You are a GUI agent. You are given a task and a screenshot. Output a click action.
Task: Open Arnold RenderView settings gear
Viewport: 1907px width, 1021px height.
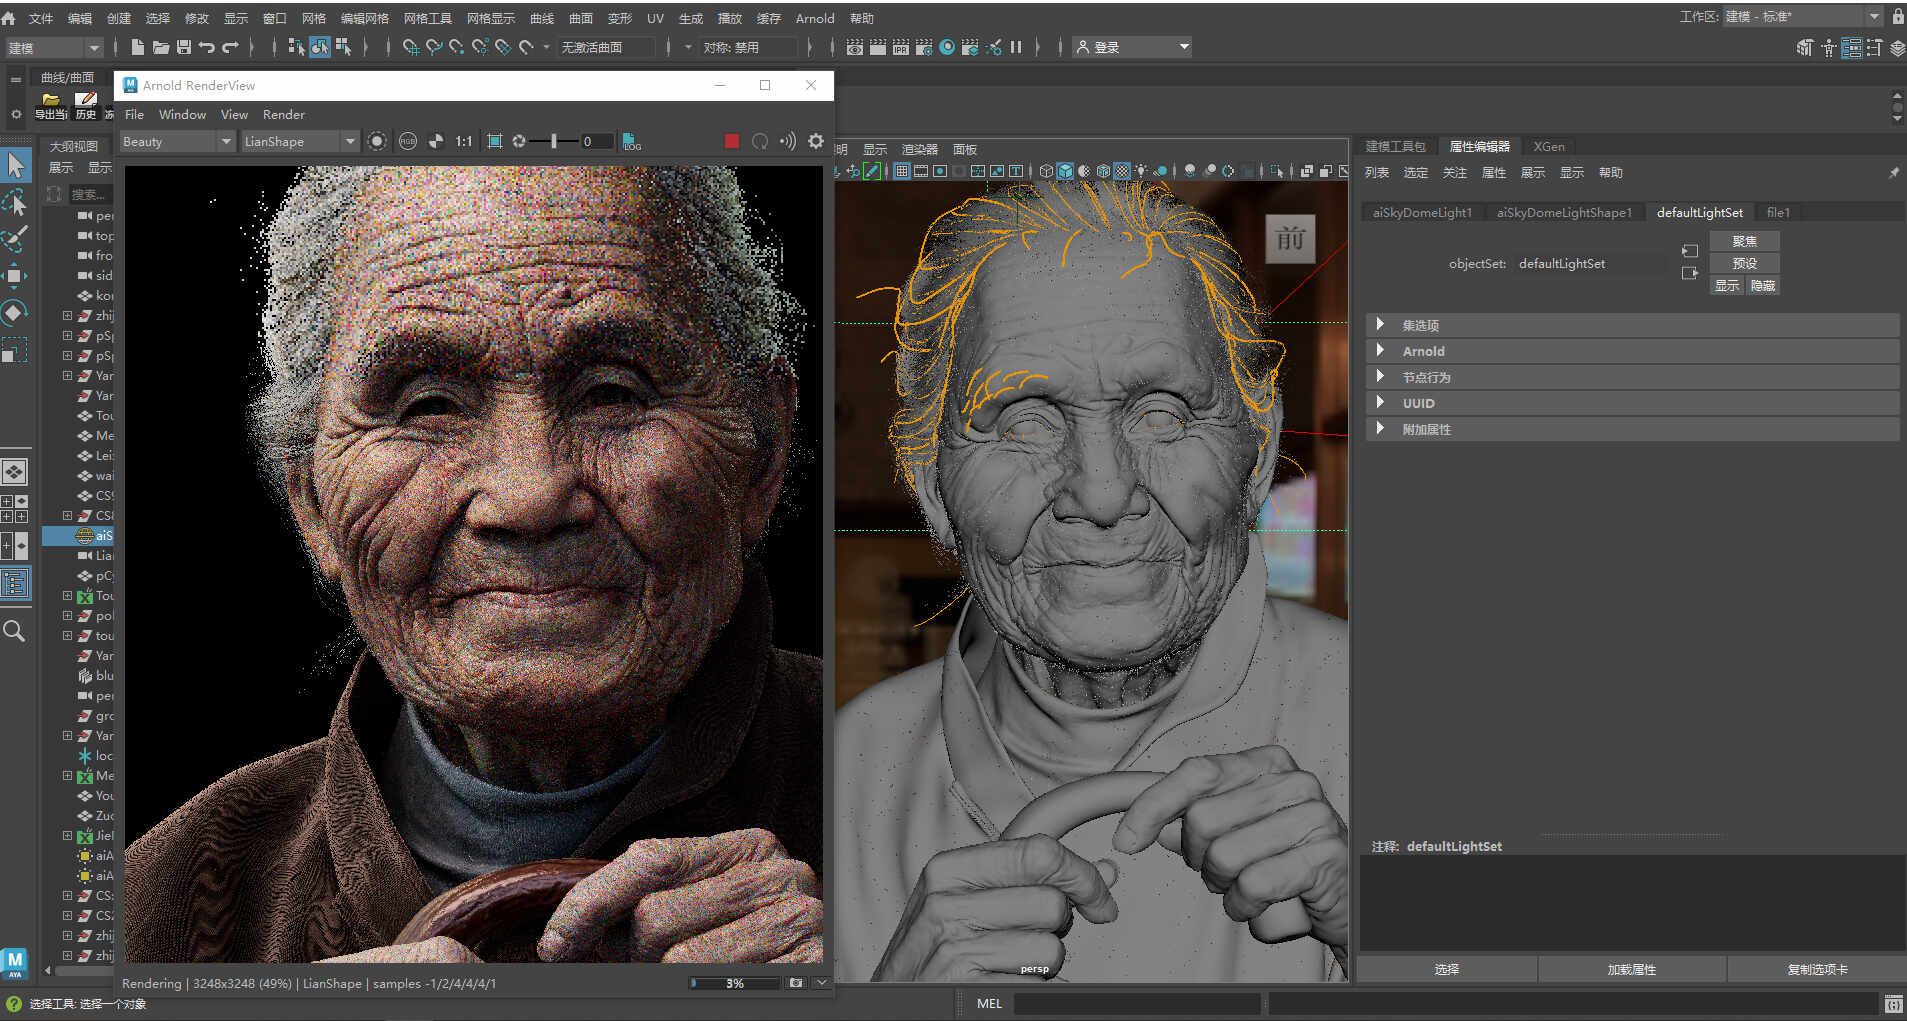[816, 142]
